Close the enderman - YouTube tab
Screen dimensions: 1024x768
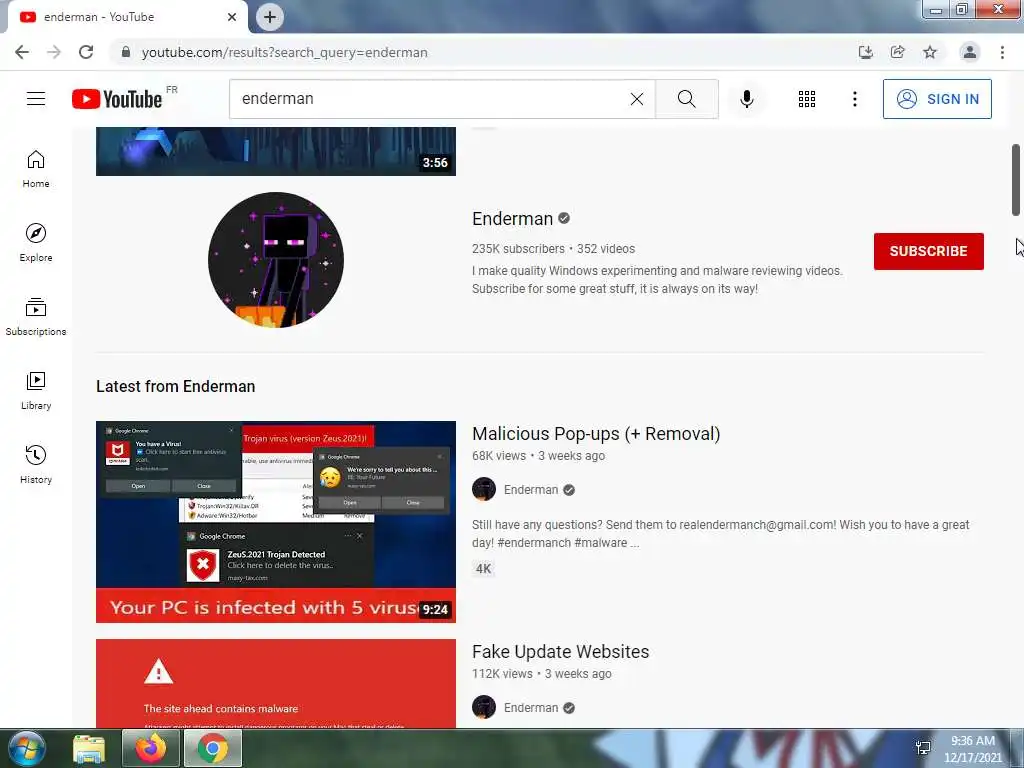(232, 17)
